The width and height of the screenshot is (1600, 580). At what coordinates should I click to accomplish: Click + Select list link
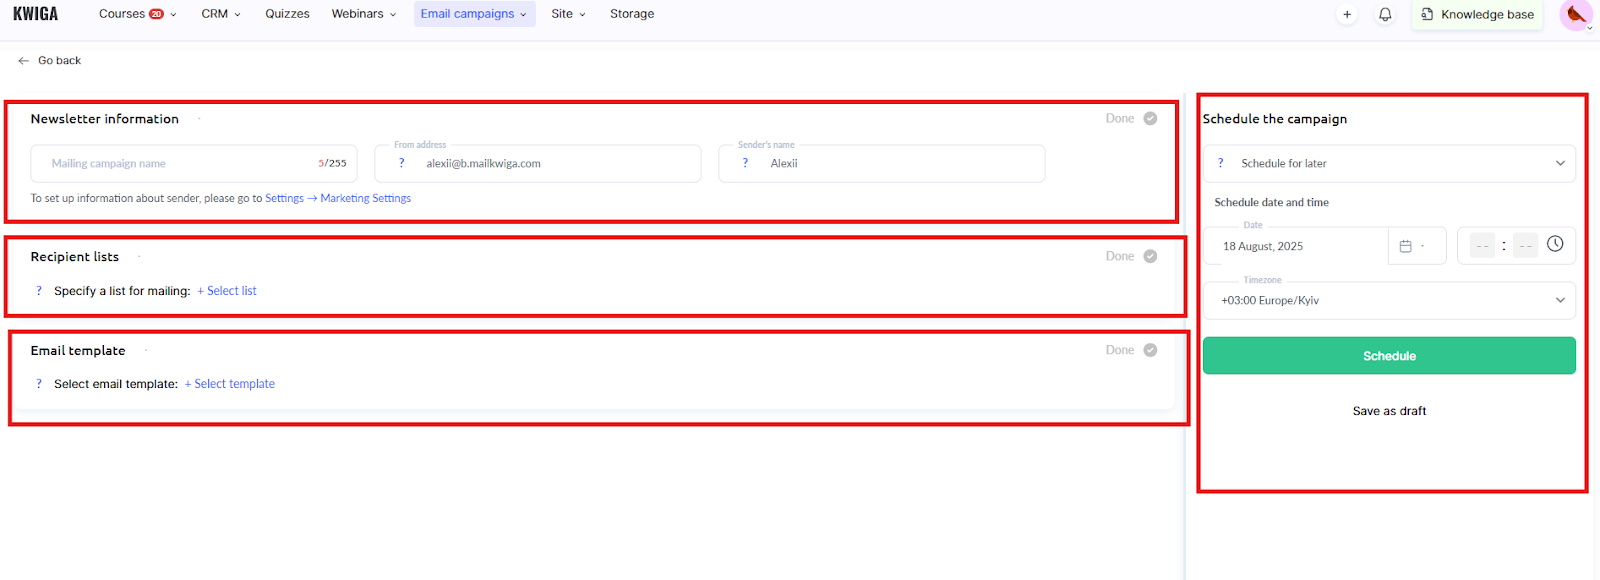tap(227, 291)
